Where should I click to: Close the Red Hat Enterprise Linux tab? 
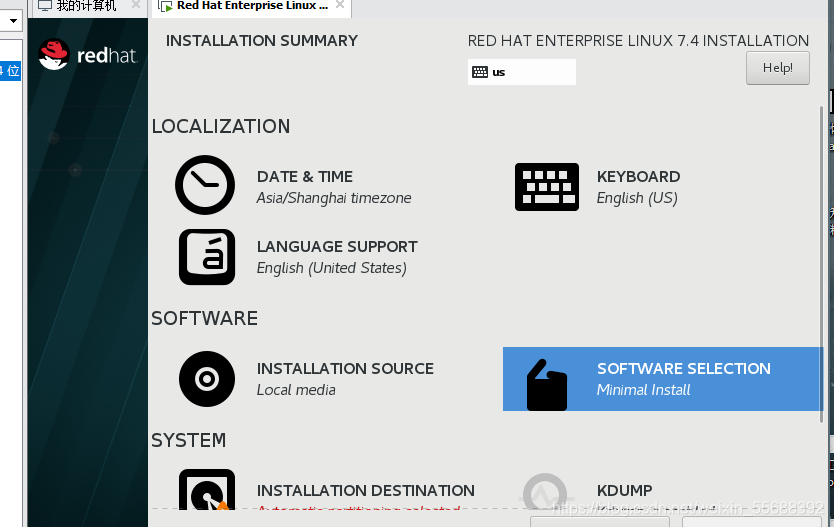340,5
